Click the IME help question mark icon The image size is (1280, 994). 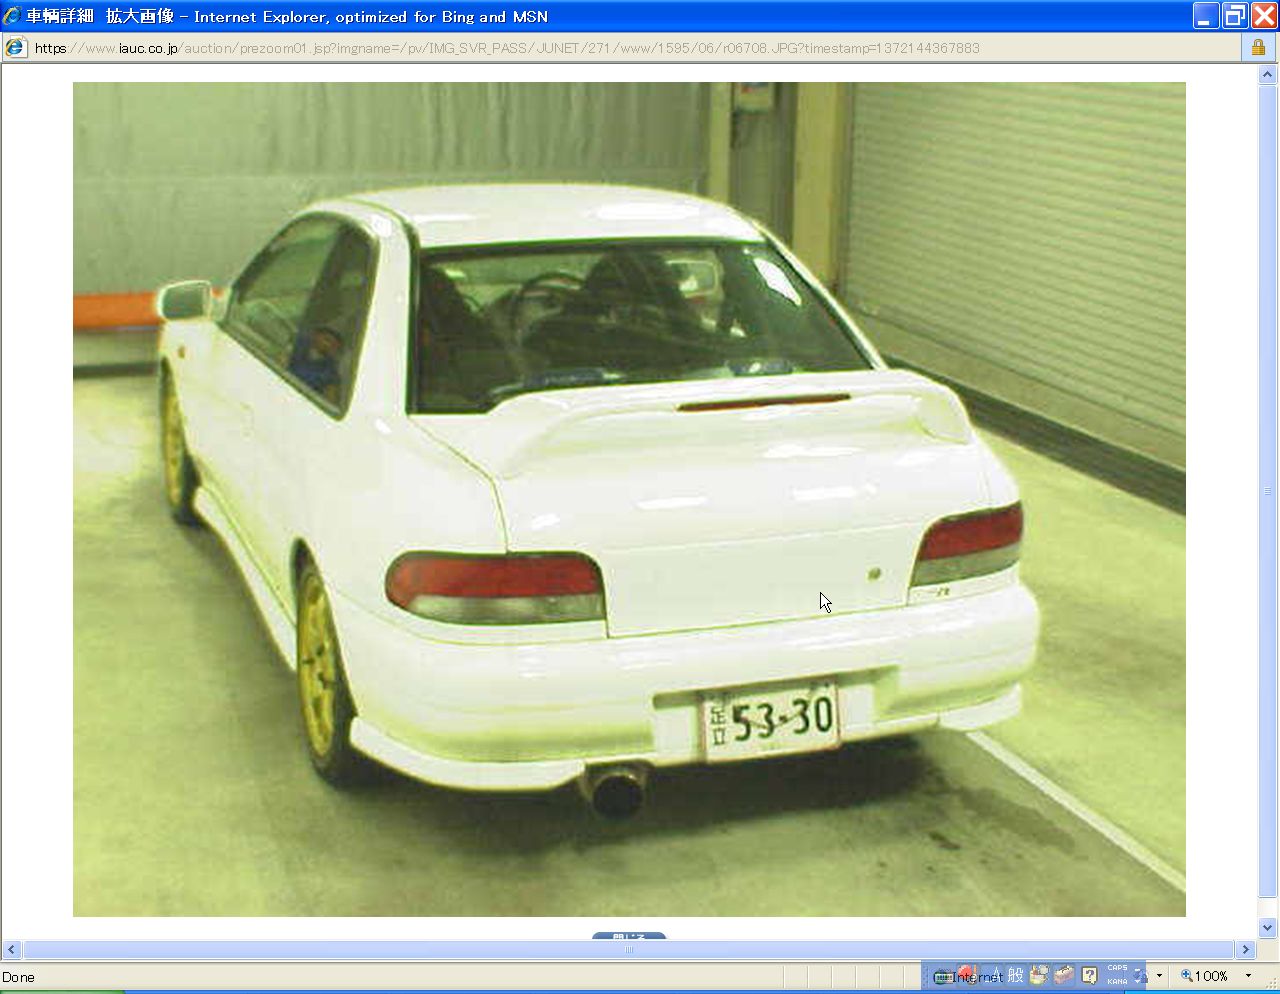(x=1089, y=975)
